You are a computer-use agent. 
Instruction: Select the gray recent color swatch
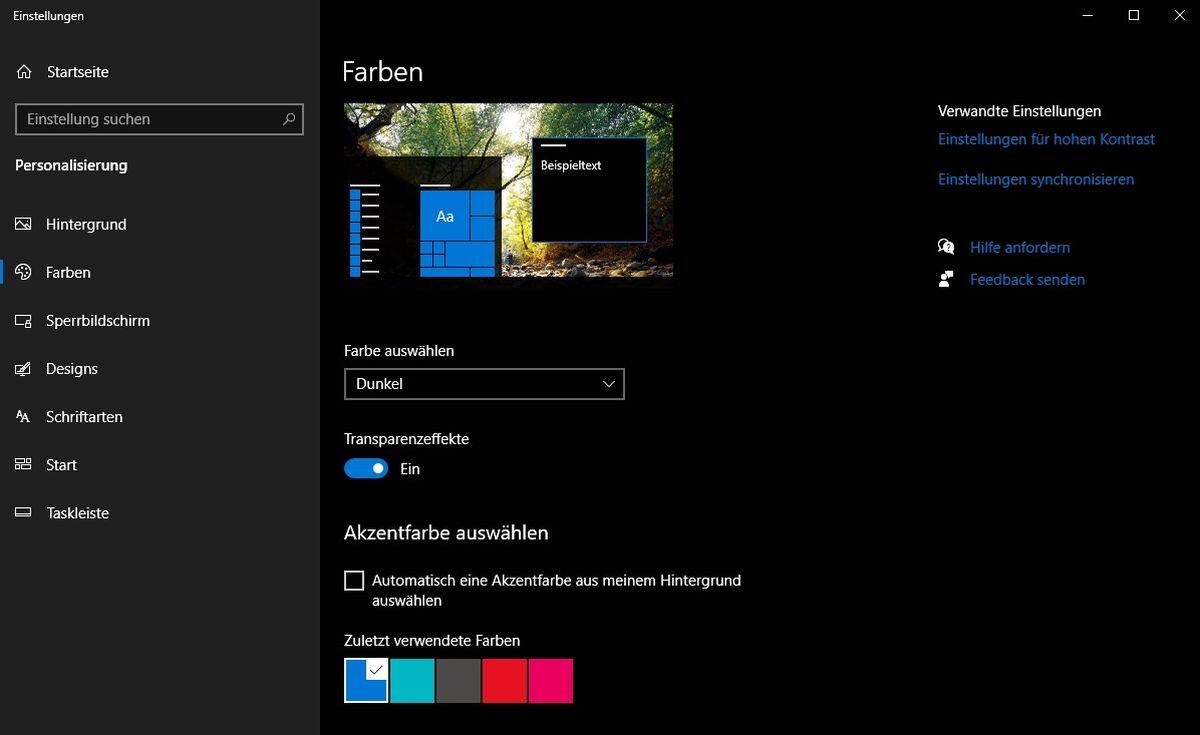pos(458,680)
